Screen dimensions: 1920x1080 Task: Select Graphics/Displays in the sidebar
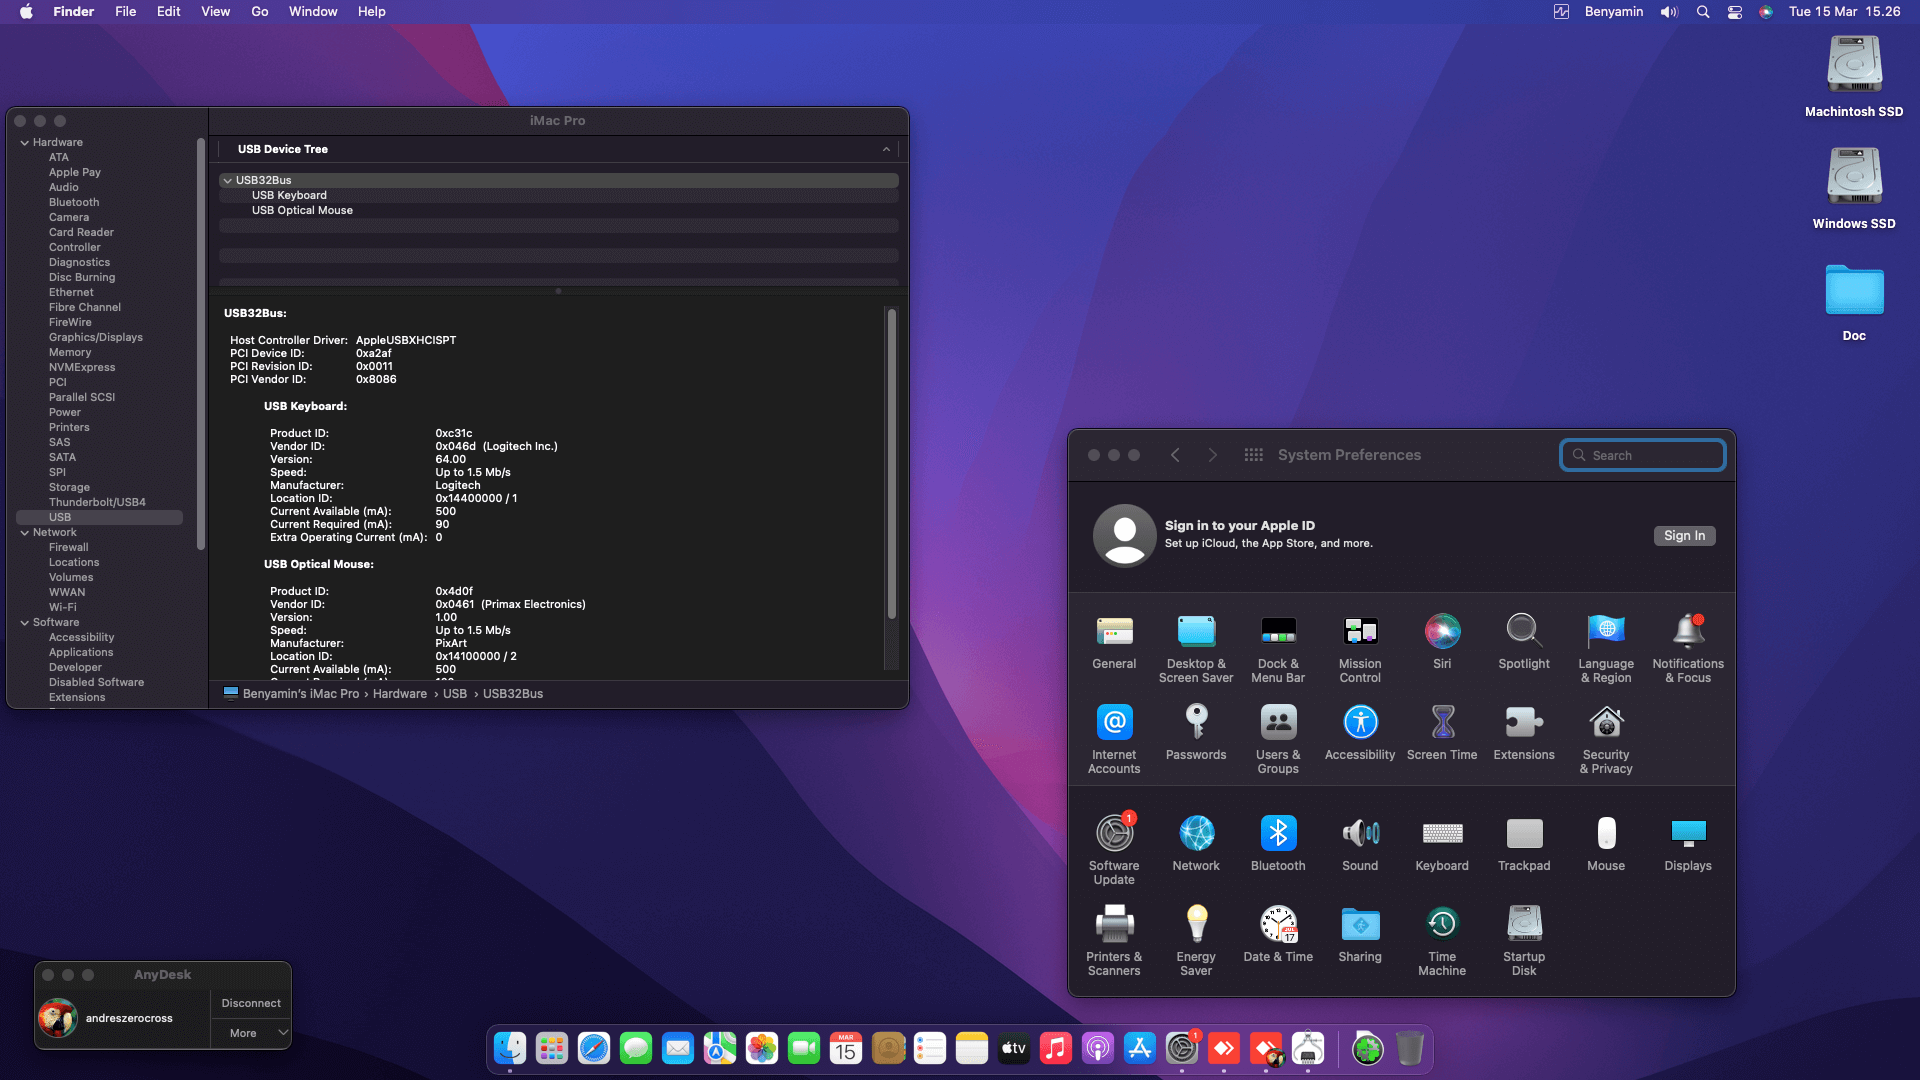(96, 338)
